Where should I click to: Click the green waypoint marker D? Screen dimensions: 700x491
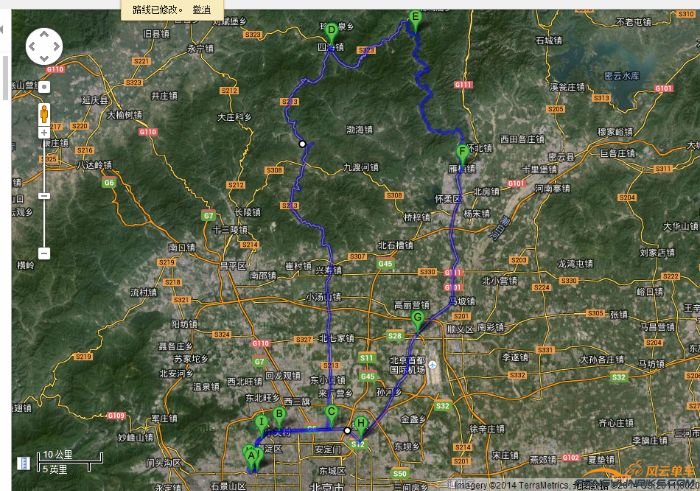click(x=331, y=31)
